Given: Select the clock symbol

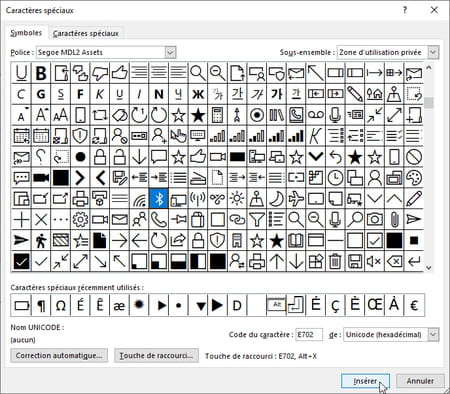Looking at the screenshot, I should 336,178.
